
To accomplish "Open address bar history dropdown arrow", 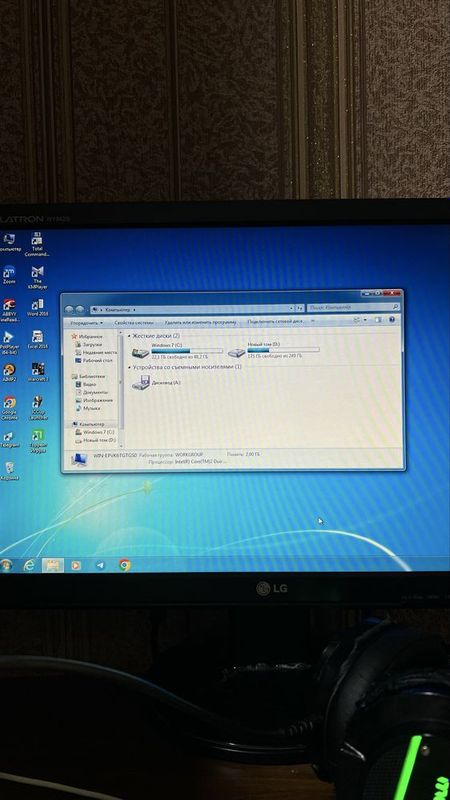I will 291,308.
